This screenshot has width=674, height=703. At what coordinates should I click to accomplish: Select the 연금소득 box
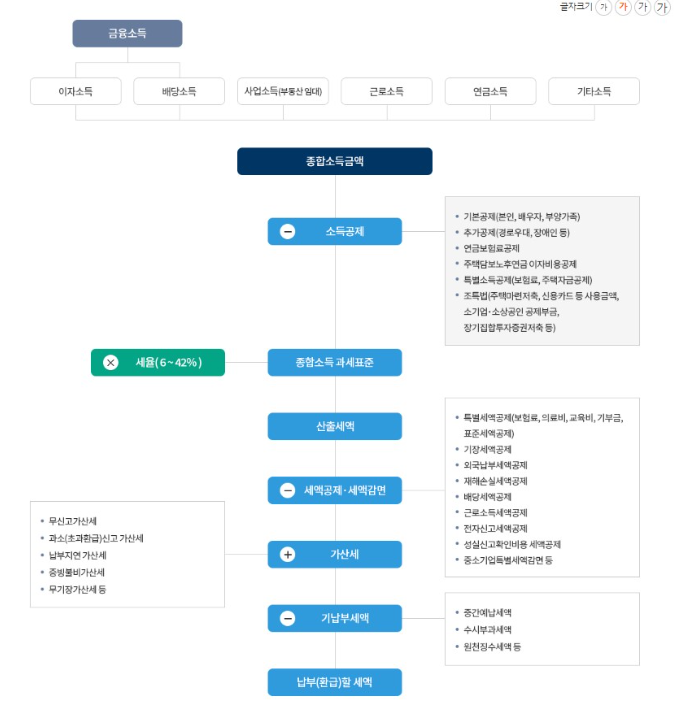(491, 91)
